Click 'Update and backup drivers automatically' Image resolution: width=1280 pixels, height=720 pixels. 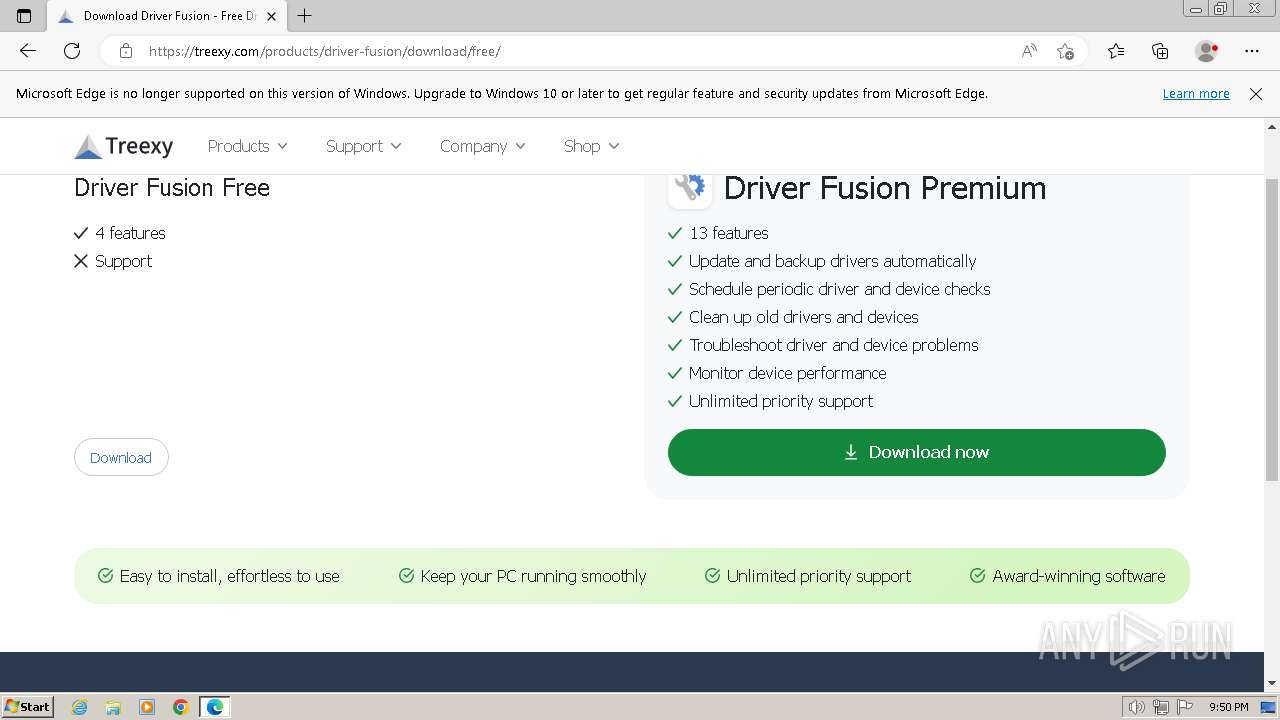[x=832, y=261]
